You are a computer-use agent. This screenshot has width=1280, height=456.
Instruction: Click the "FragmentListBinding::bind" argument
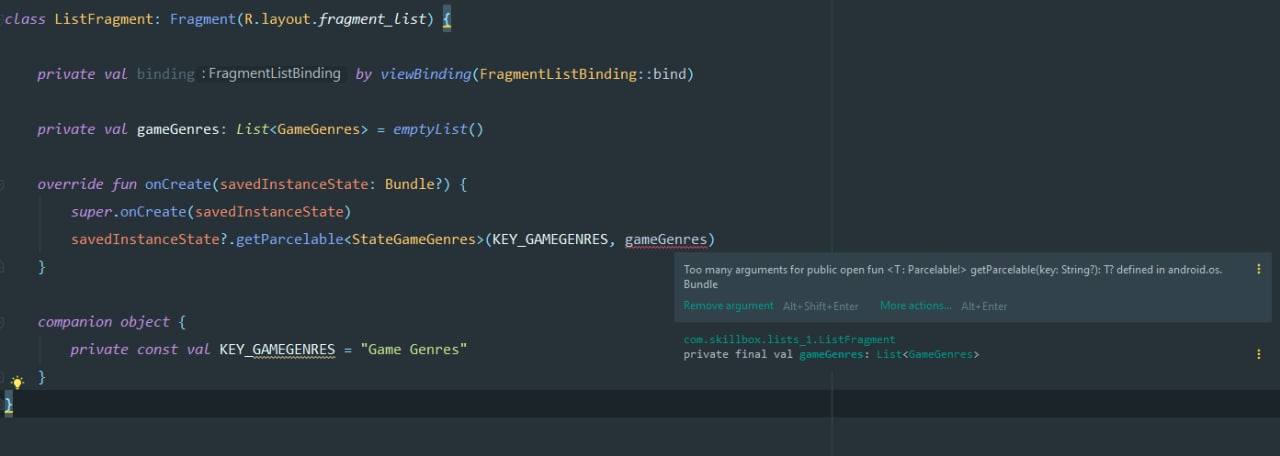pos(582,74)
